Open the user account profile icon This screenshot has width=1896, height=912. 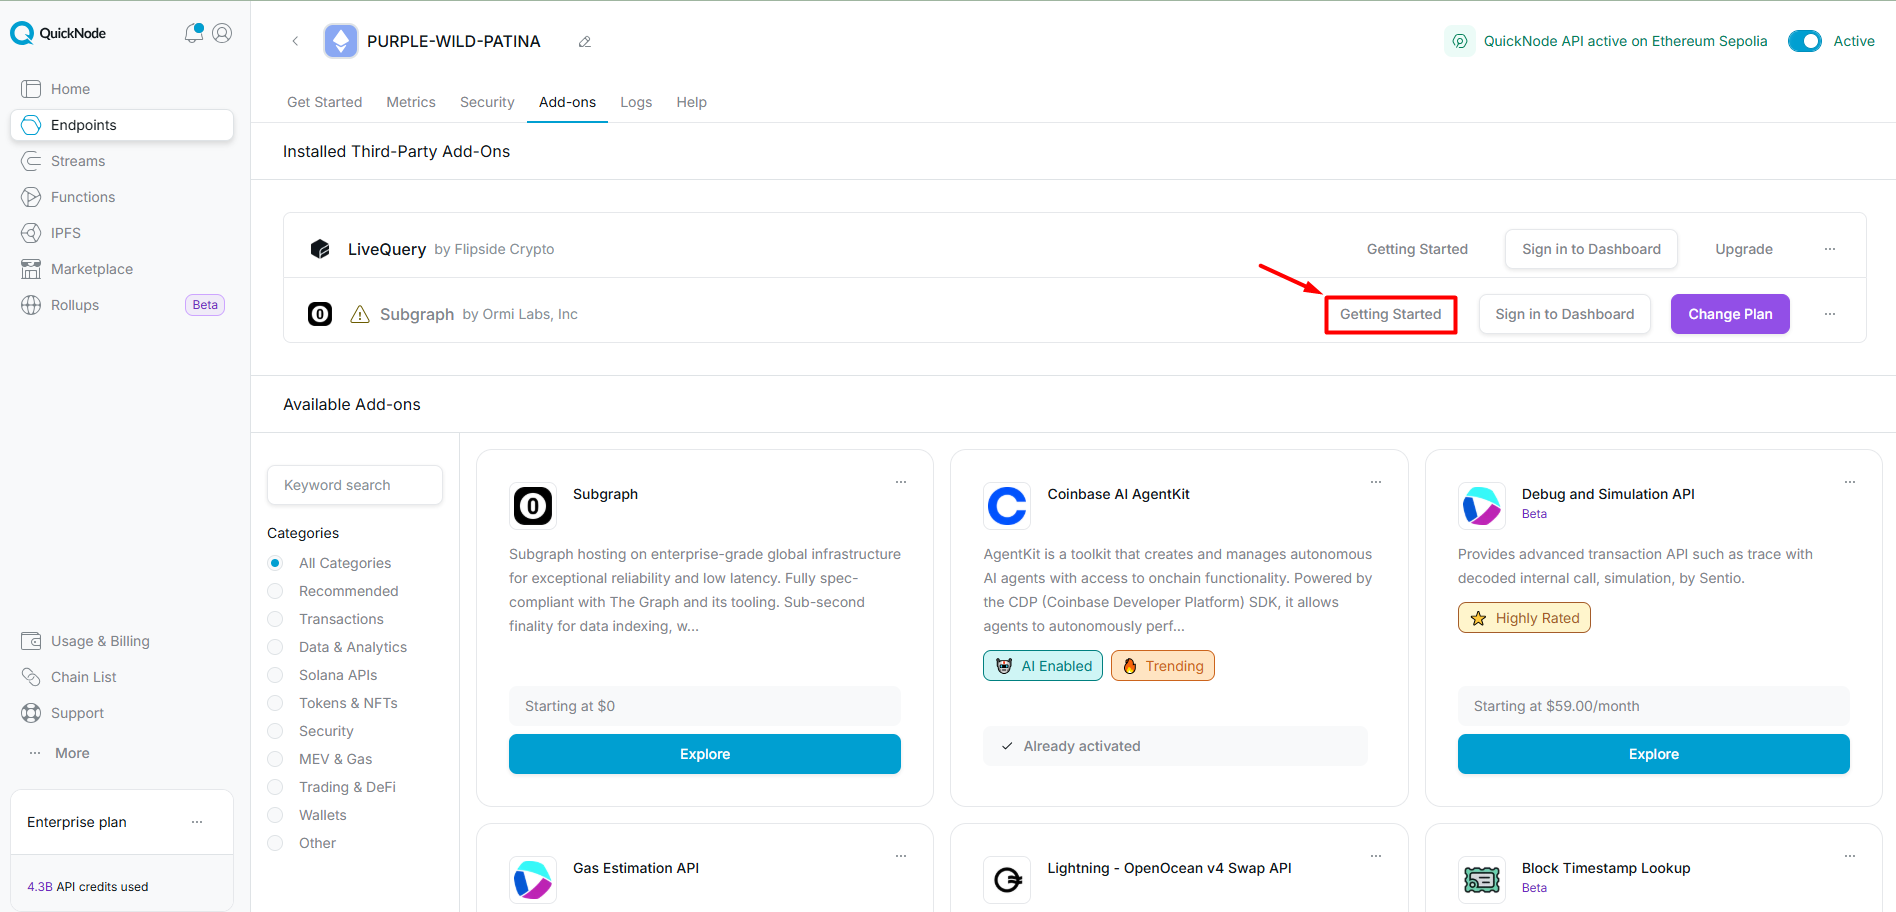(x=222, y=33)
